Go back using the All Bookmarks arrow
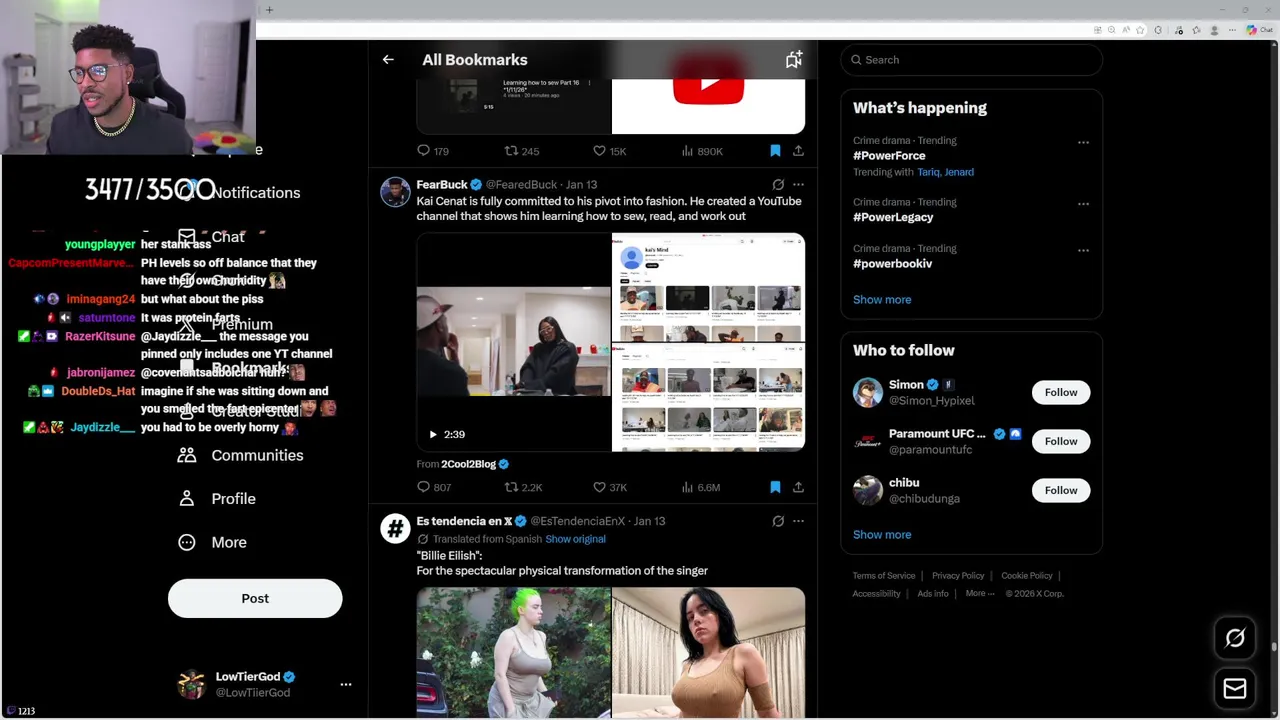 (x=388, y=60)
